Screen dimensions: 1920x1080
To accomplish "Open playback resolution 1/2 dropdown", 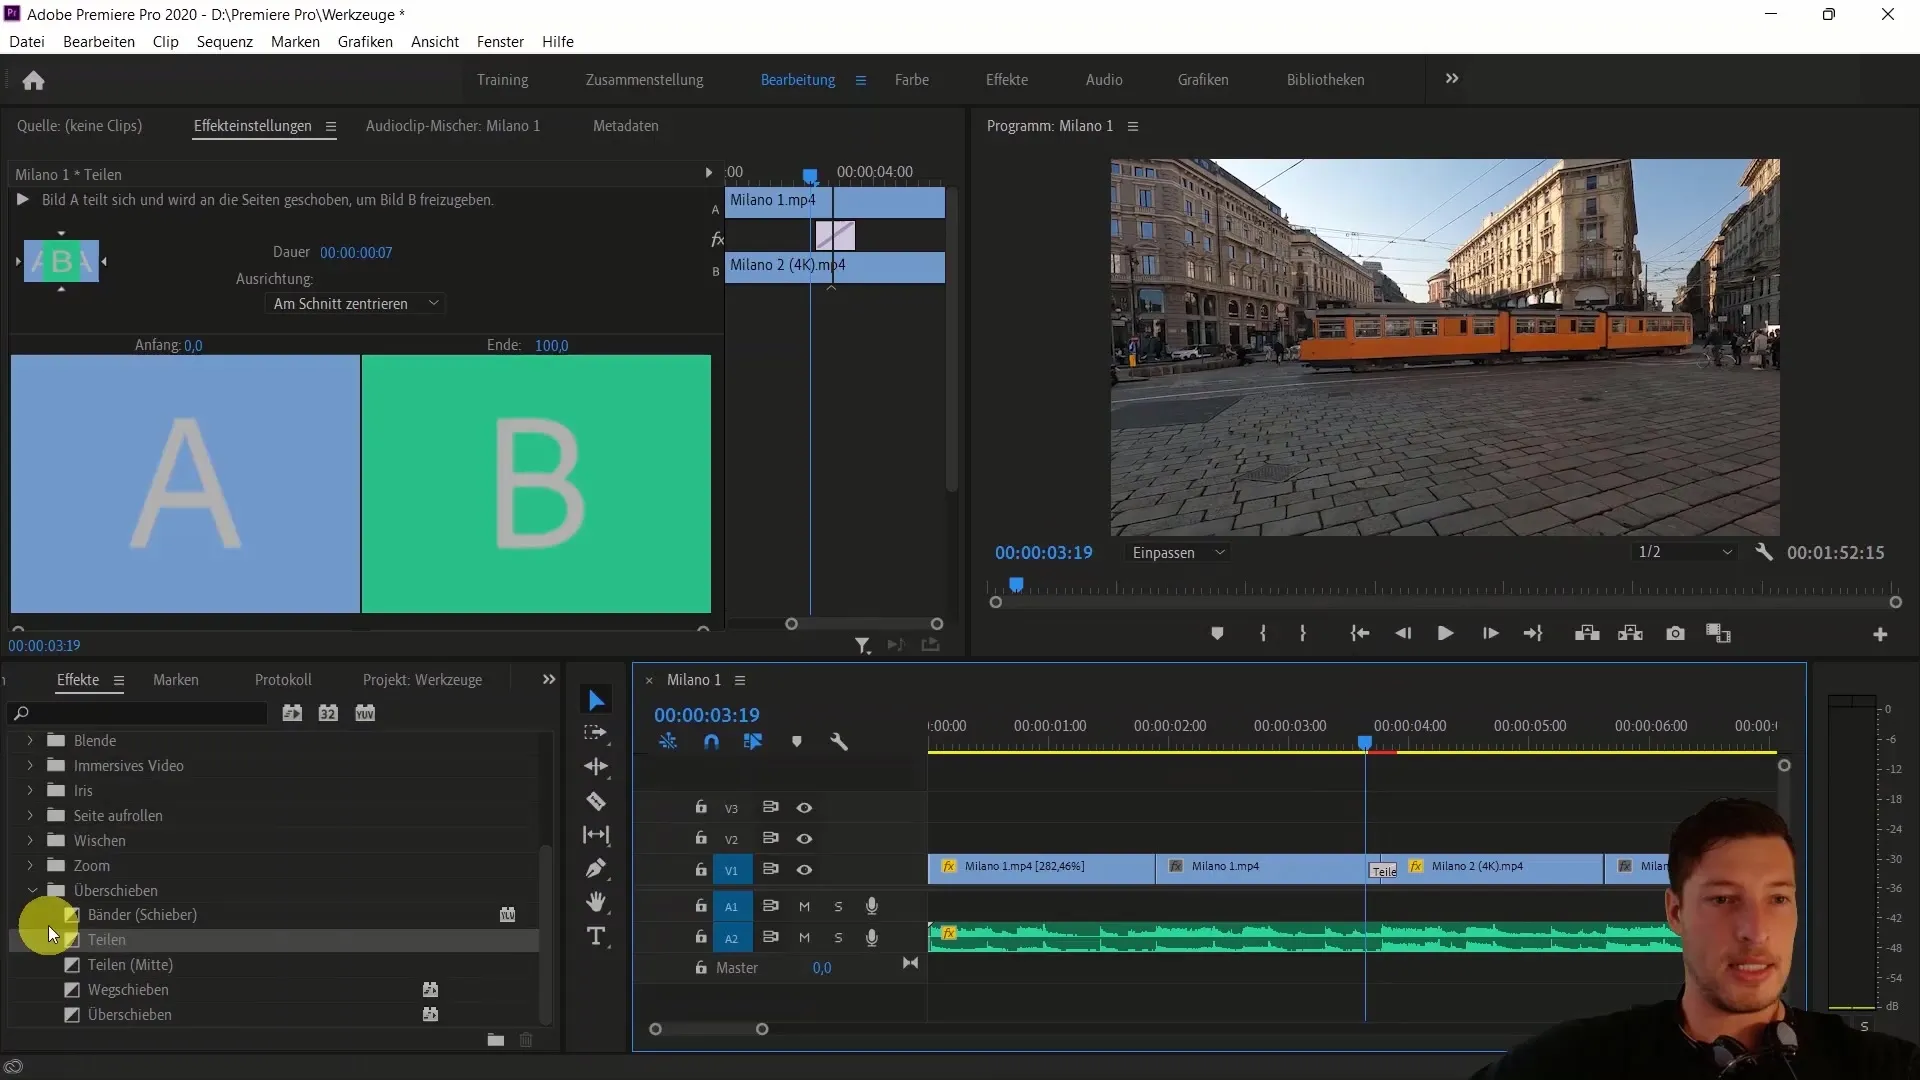I will (x=1685, y=552).
